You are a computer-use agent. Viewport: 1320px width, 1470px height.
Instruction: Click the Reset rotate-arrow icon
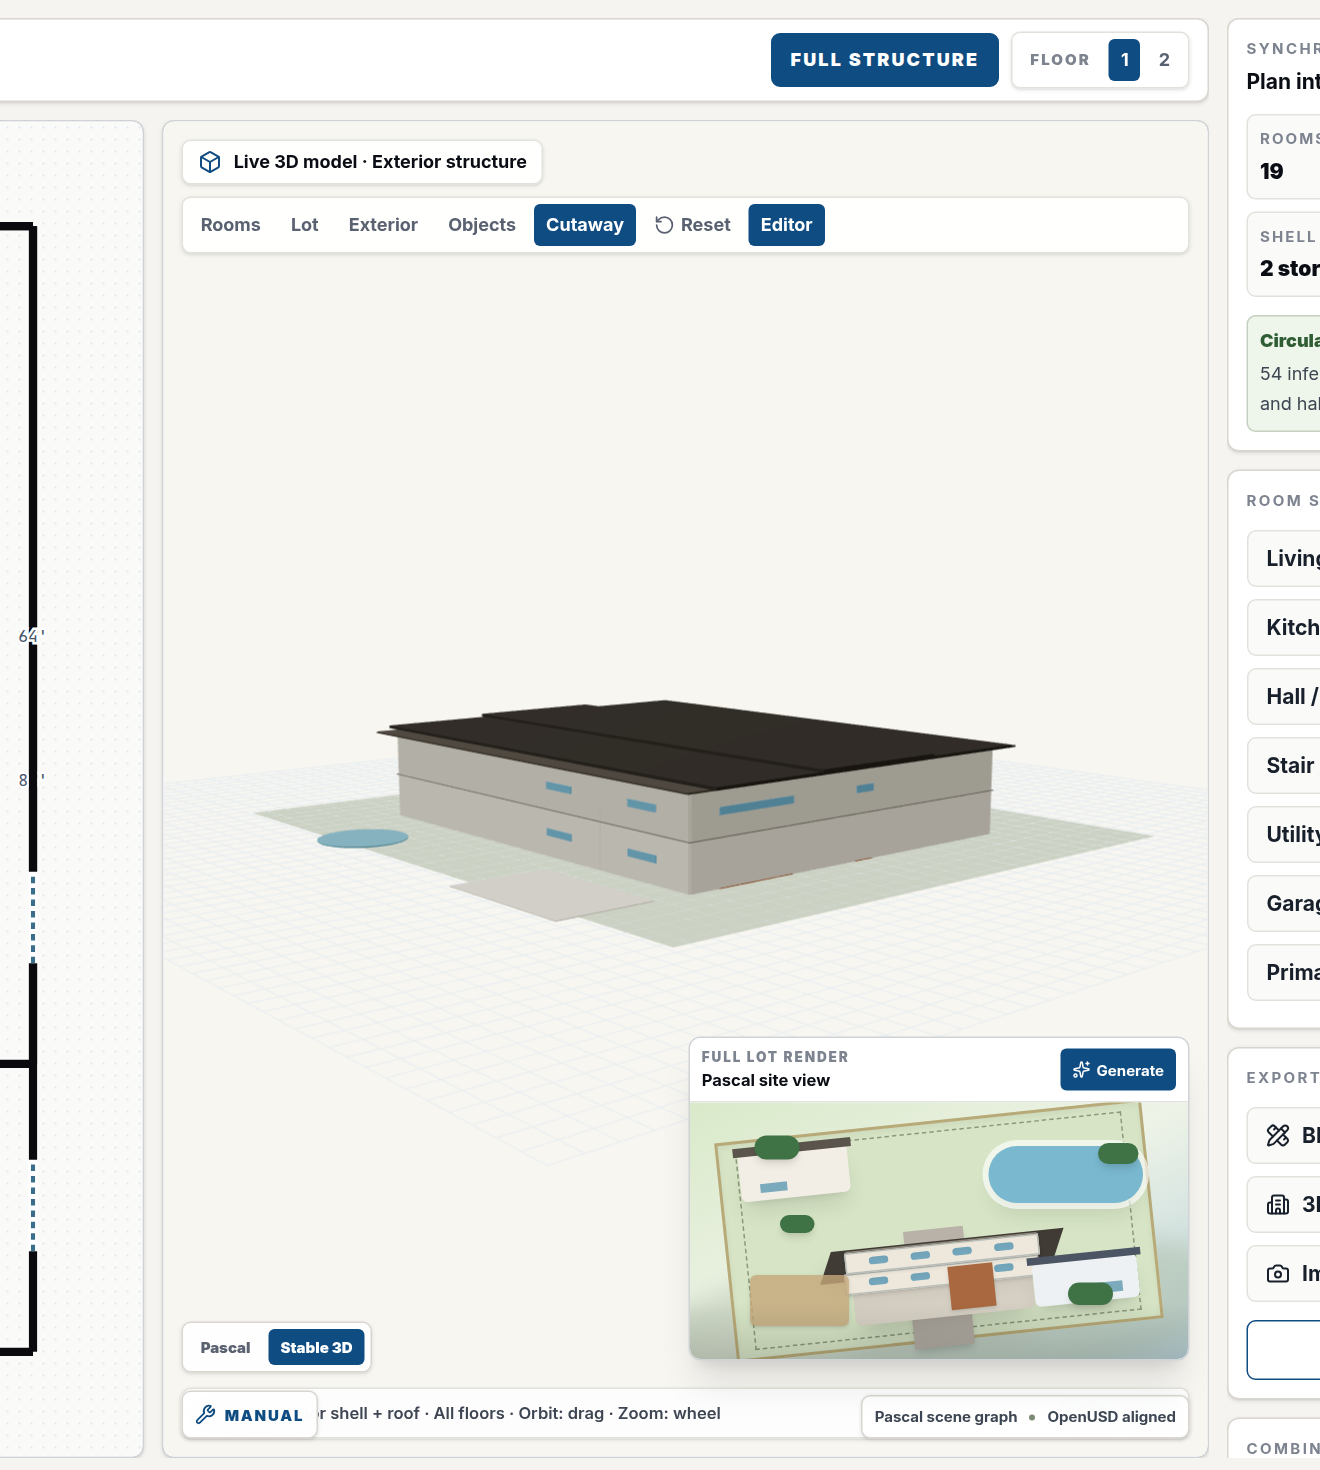664,225
